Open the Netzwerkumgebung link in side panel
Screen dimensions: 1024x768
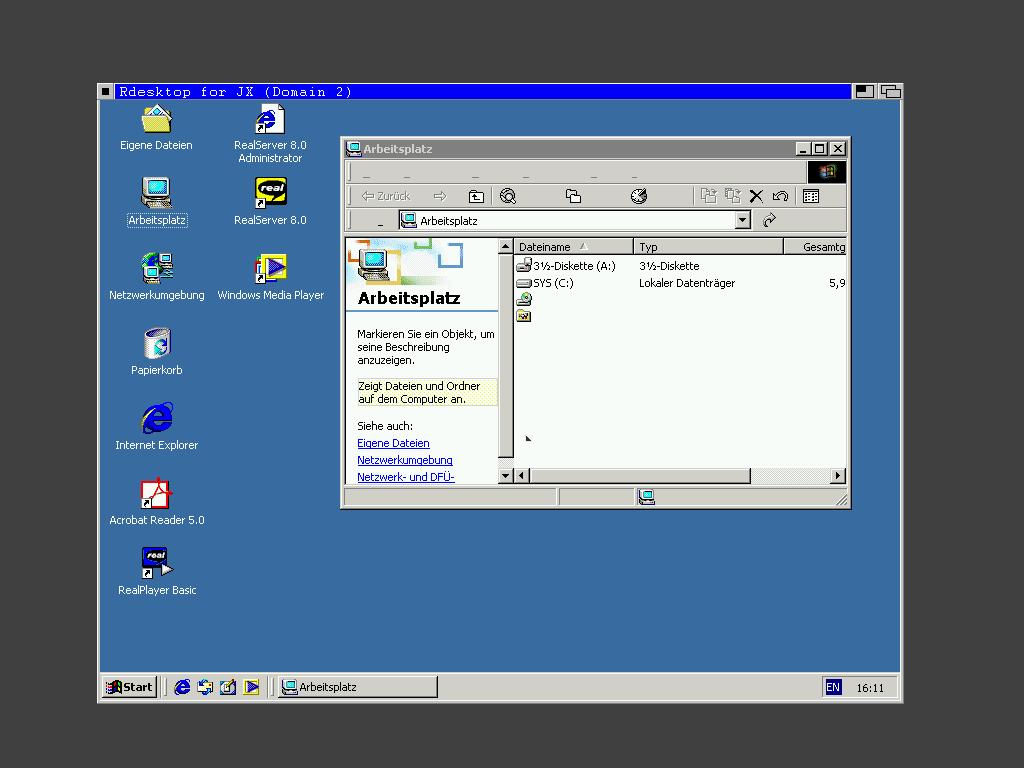(404, 460)
